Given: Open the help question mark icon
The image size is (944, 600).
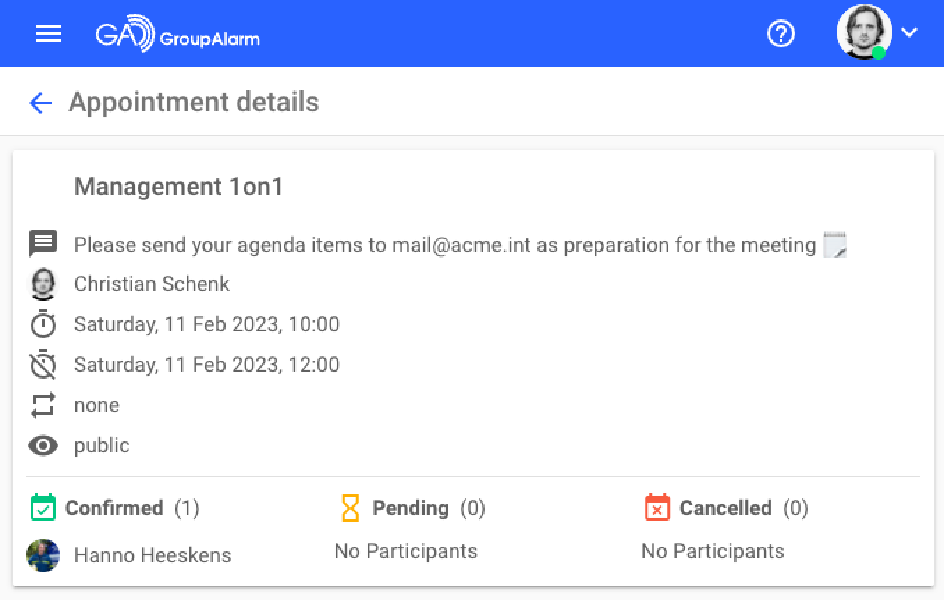Looking at the screenshot, I should click(x=780, y=34).
